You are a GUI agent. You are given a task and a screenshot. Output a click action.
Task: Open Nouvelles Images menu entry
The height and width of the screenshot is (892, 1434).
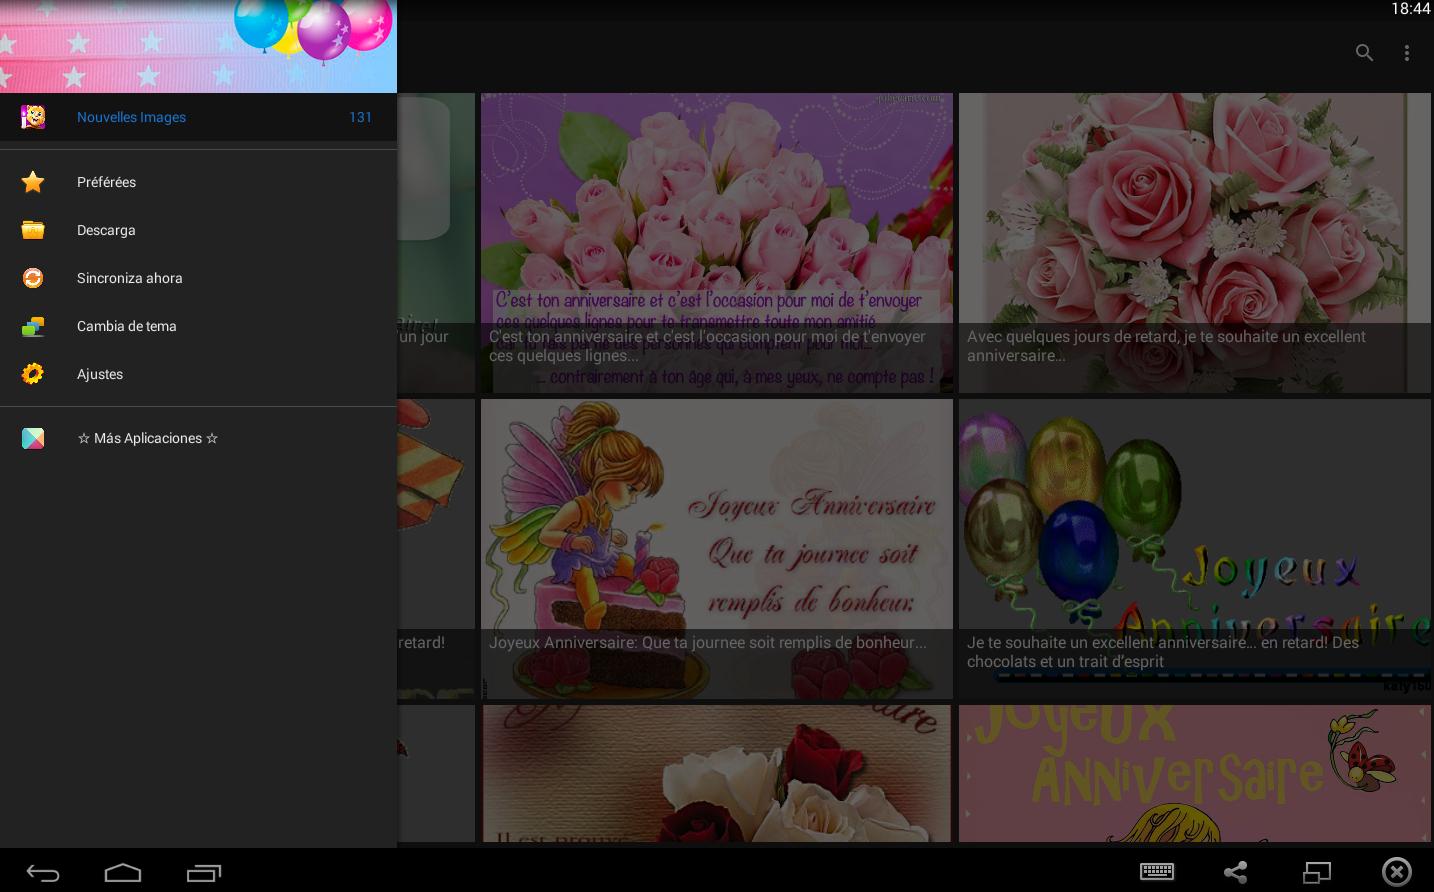click(198, 117)
